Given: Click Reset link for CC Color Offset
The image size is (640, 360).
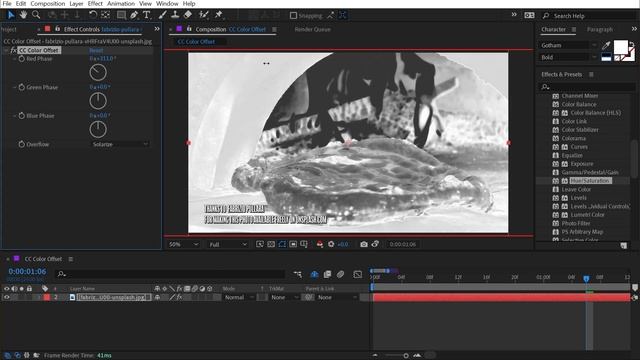Looking at the screenshot, I should point(96,50).
